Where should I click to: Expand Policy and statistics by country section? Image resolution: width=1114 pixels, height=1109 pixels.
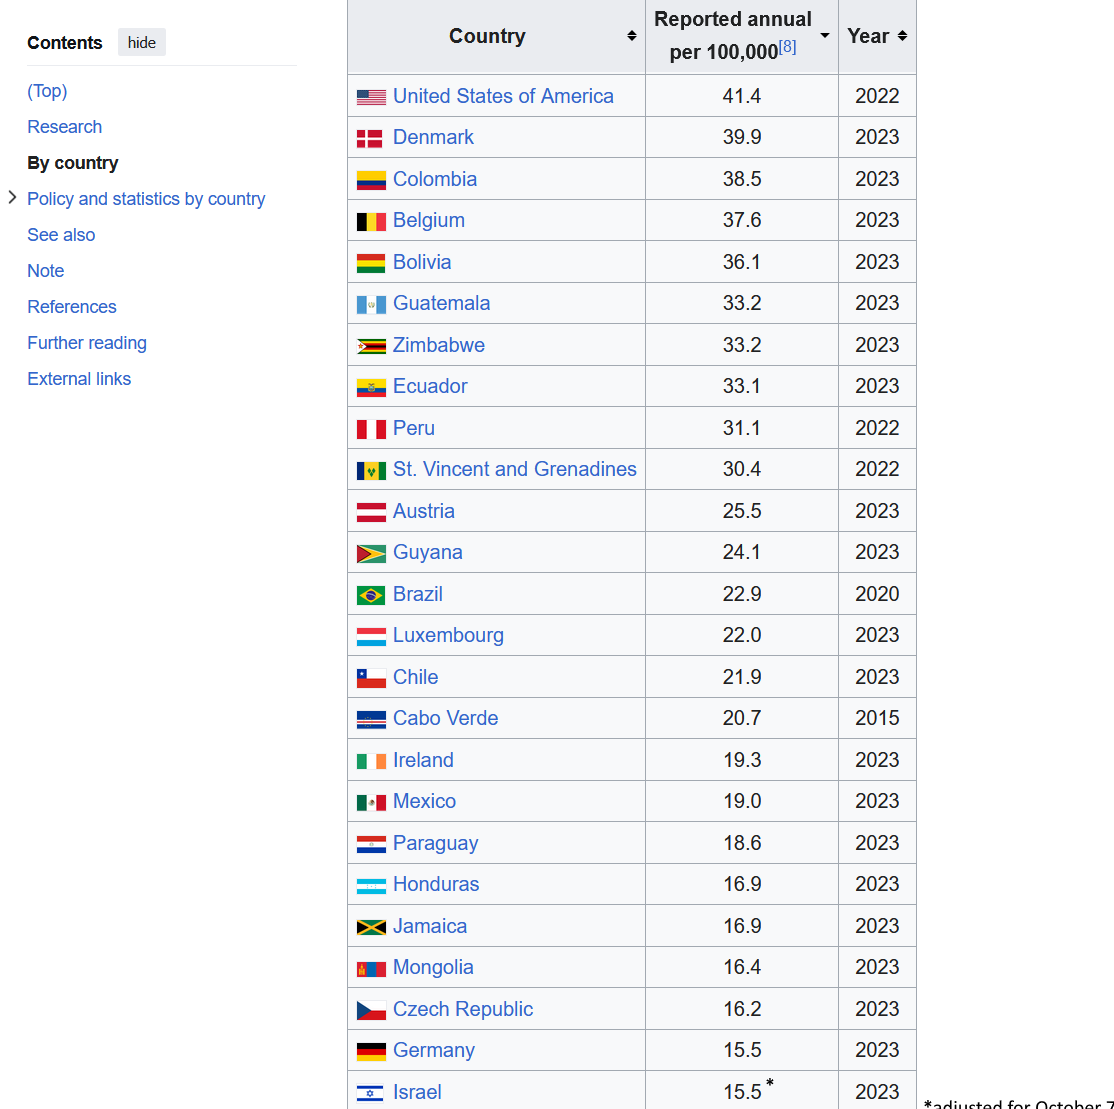pos(12,198)
